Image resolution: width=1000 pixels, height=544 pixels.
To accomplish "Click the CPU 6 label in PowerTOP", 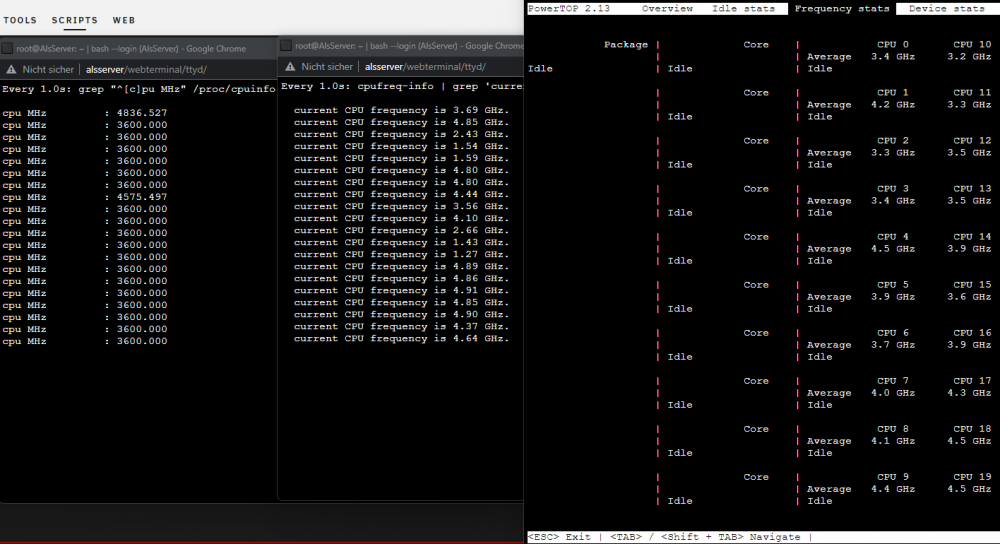I will point(893,333).
